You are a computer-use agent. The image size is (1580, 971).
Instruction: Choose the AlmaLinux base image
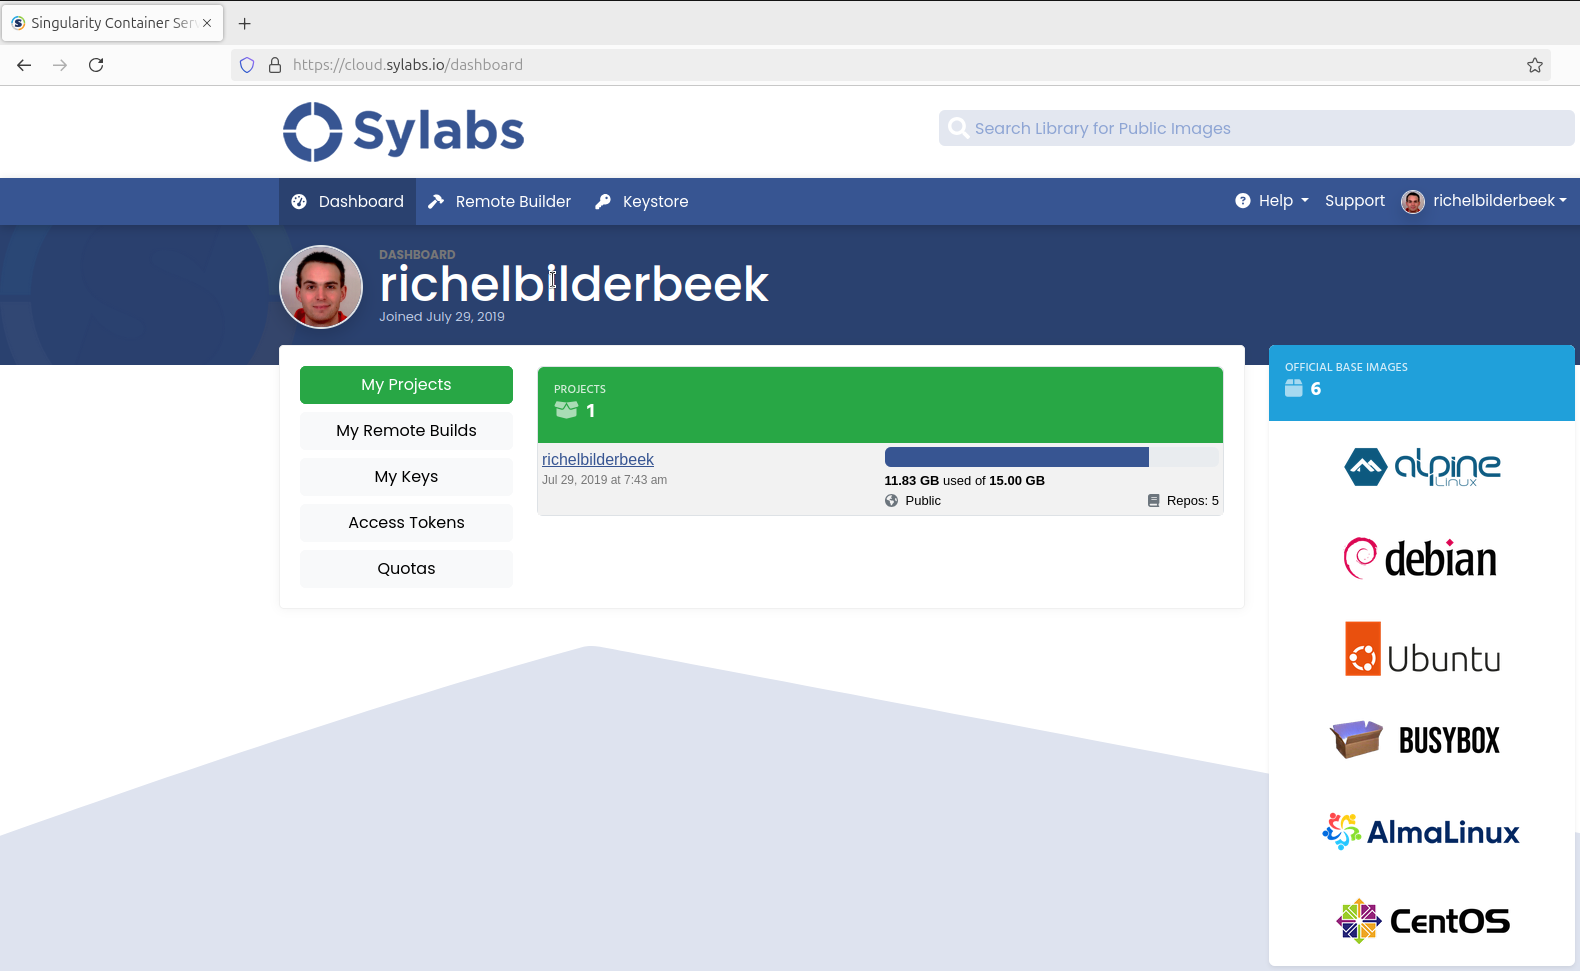point(1421,832)
